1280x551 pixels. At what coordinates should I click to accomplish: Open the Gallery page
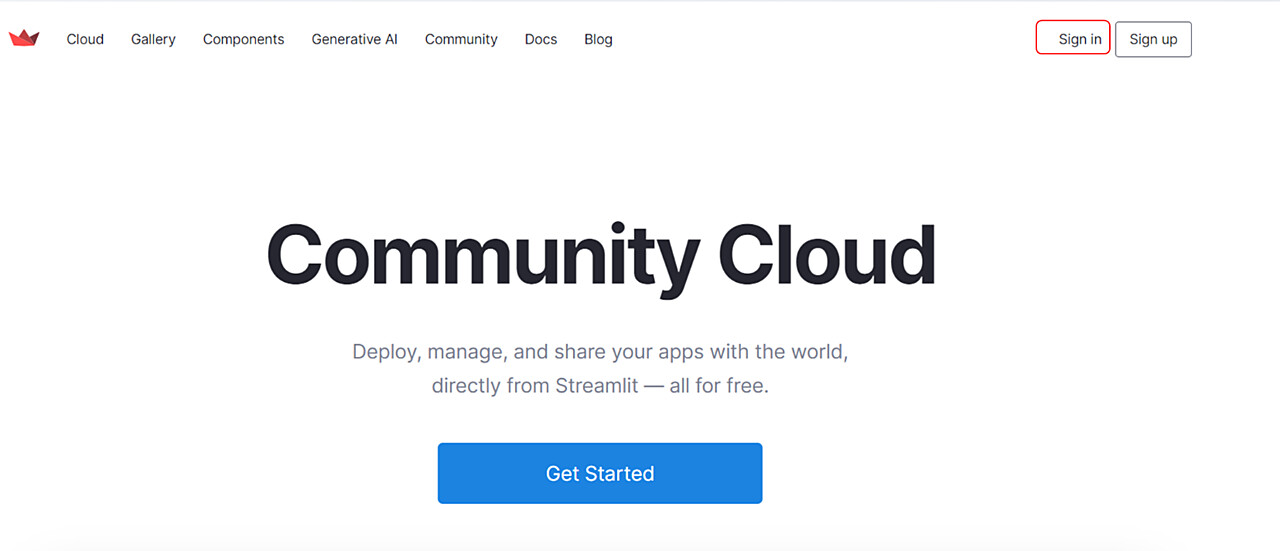153,39
